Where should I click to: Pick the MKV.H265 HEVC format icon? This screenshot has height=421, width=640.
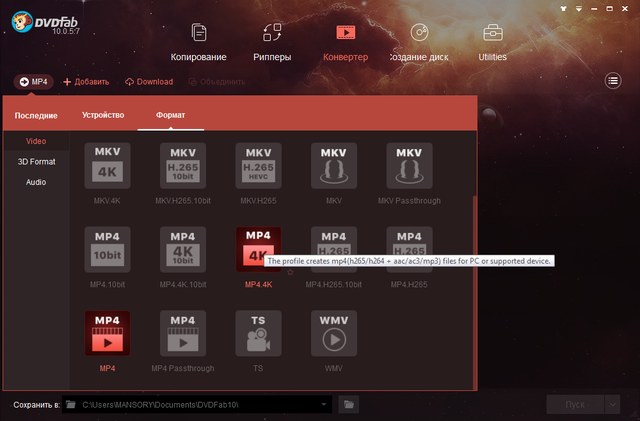pos(258,166)
